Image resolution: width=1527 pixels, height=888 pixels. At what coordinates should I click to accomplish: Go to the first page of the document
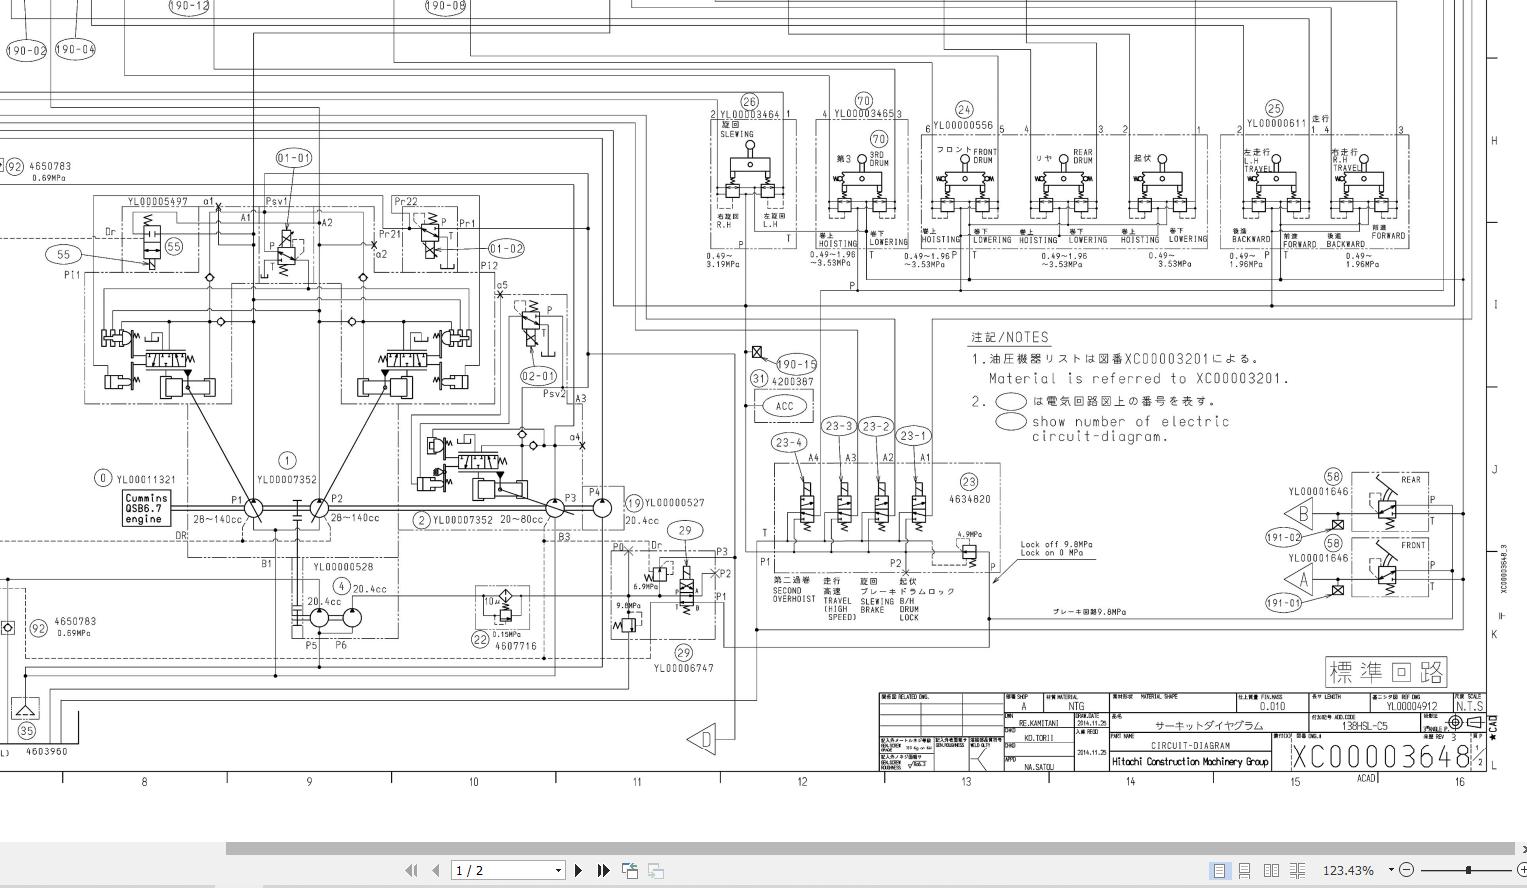(x=412, y=870)
